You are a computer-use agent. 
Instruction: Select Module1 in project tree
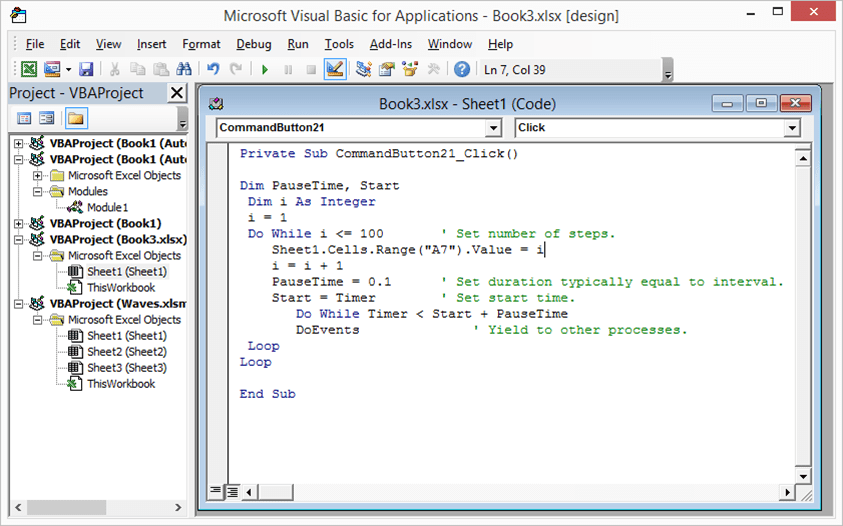(x=107, y=208)
